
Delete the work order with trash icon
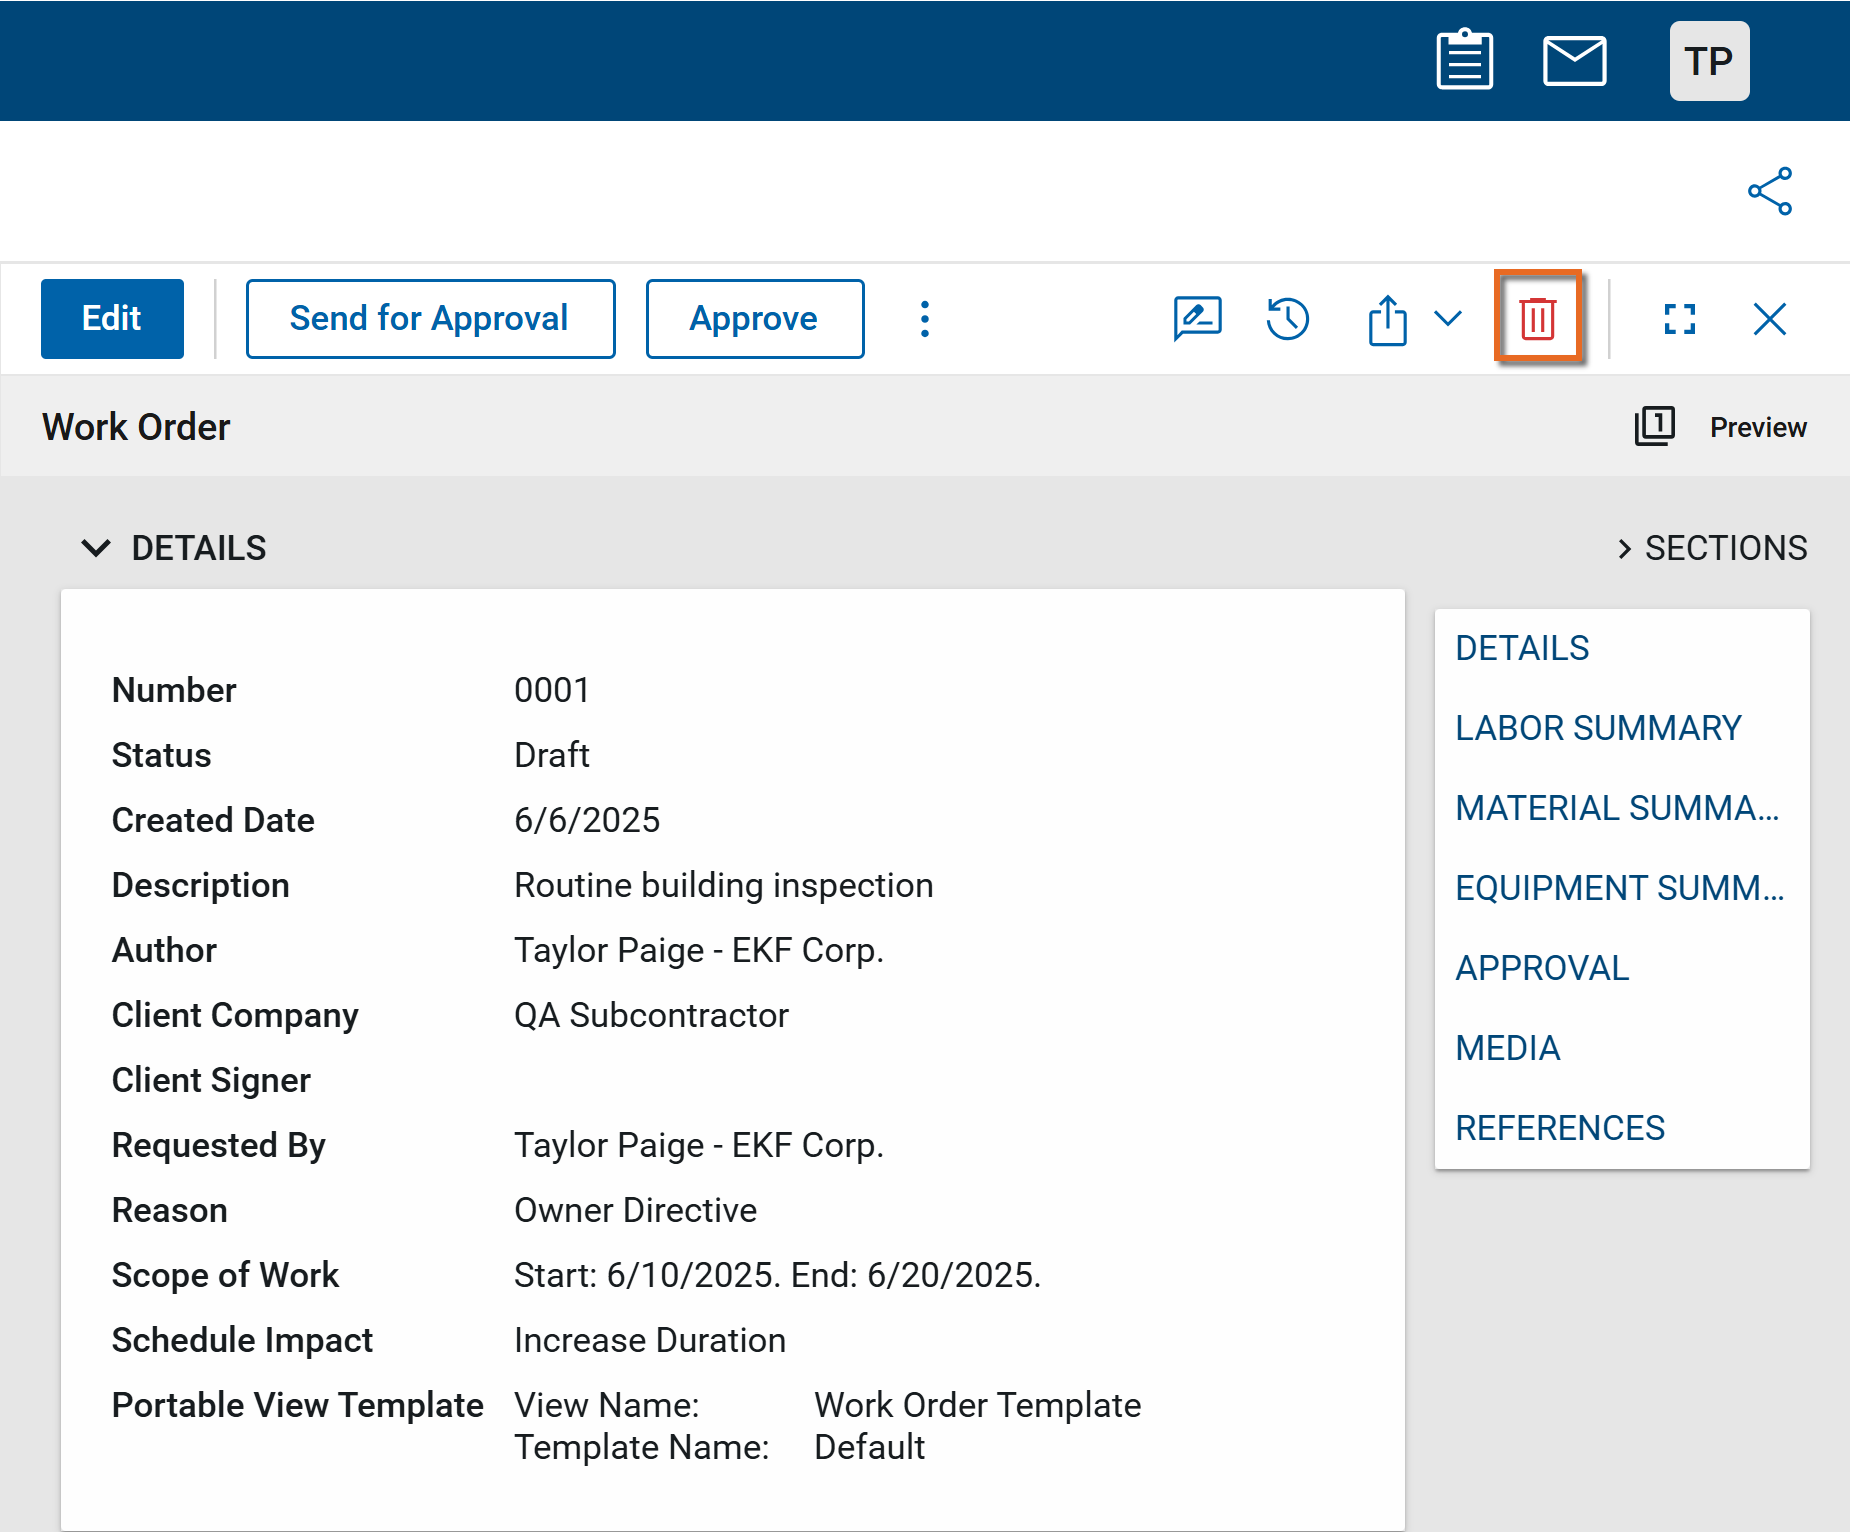1537,319
